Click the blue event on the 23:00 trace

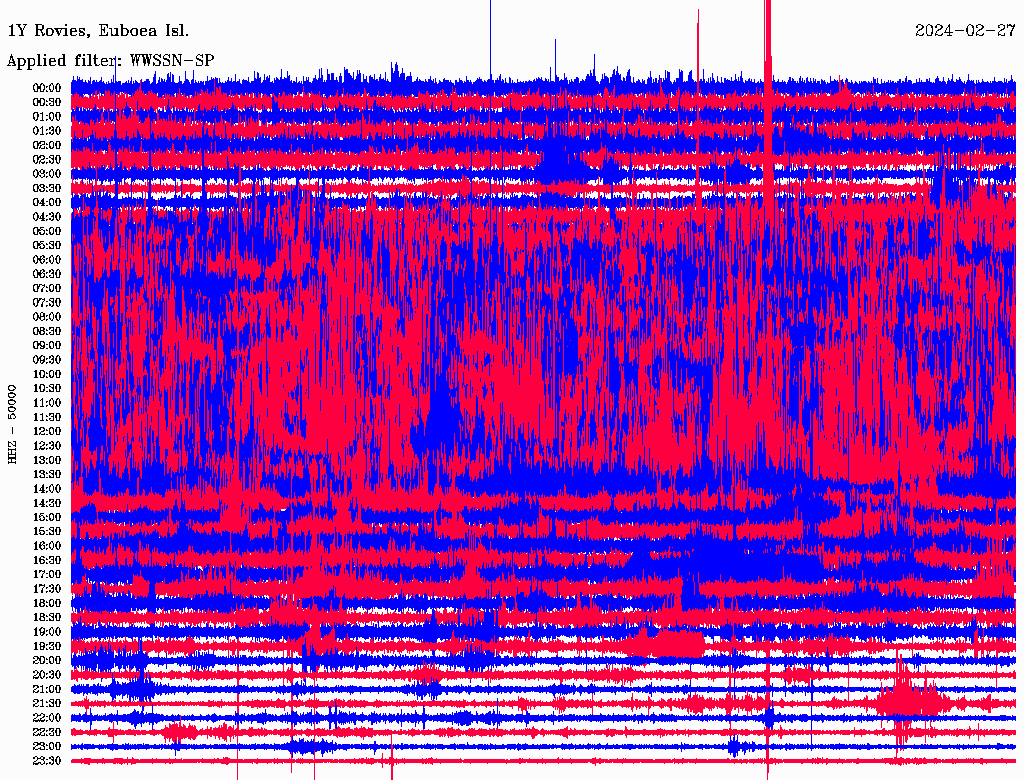[x=738, y=746]
